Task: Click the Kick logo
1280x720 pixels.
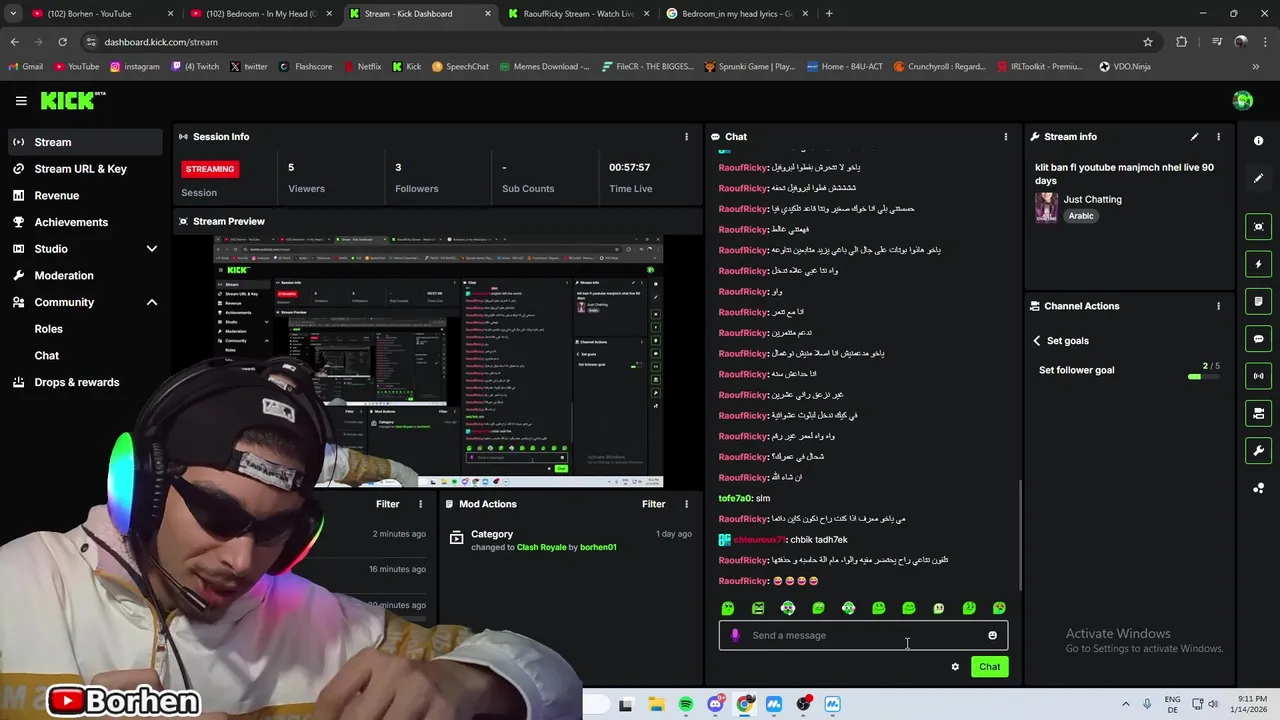Action: pos(72,100)
